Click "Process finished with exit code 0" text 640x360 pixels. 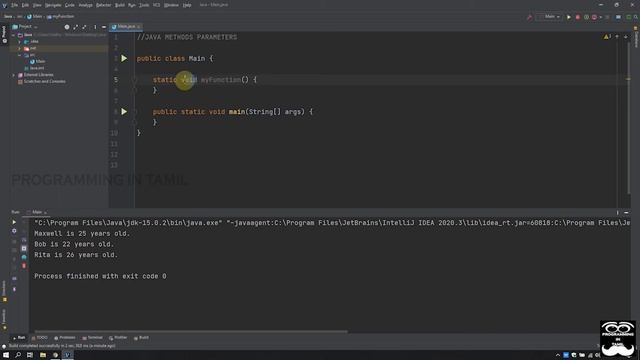pyautogui.click(x=100, y=276)
